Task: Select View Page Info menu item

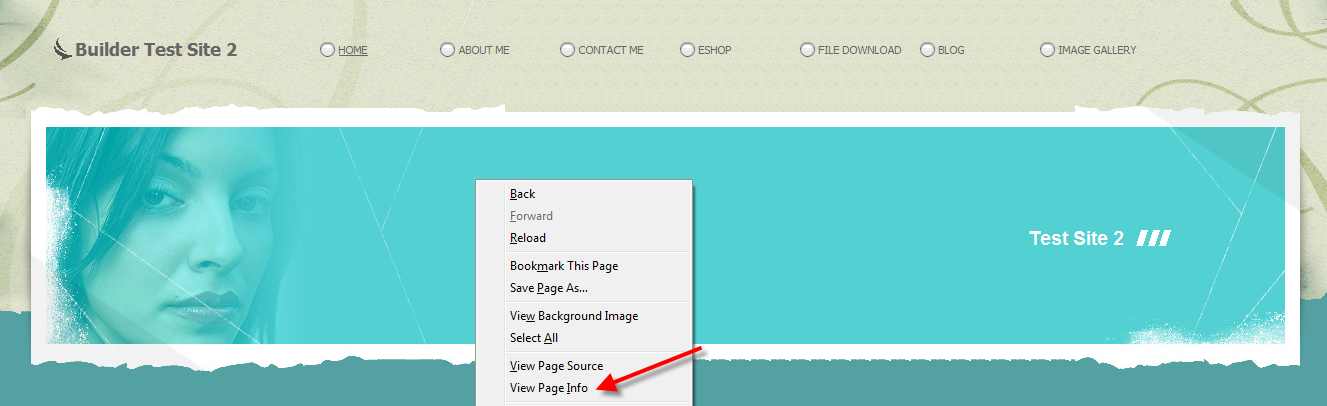Action: pyautogui.click(x=549, y=388)
